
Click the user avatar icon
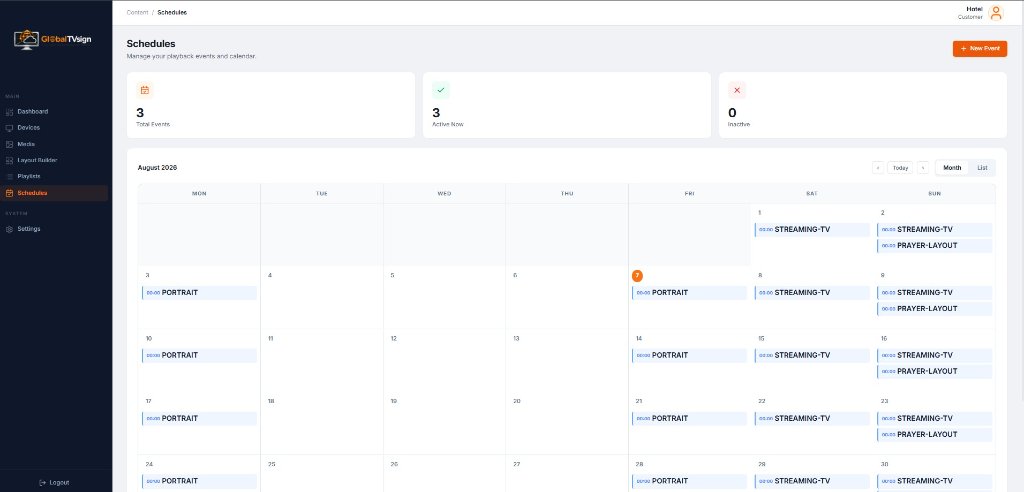tap(996, 12)
